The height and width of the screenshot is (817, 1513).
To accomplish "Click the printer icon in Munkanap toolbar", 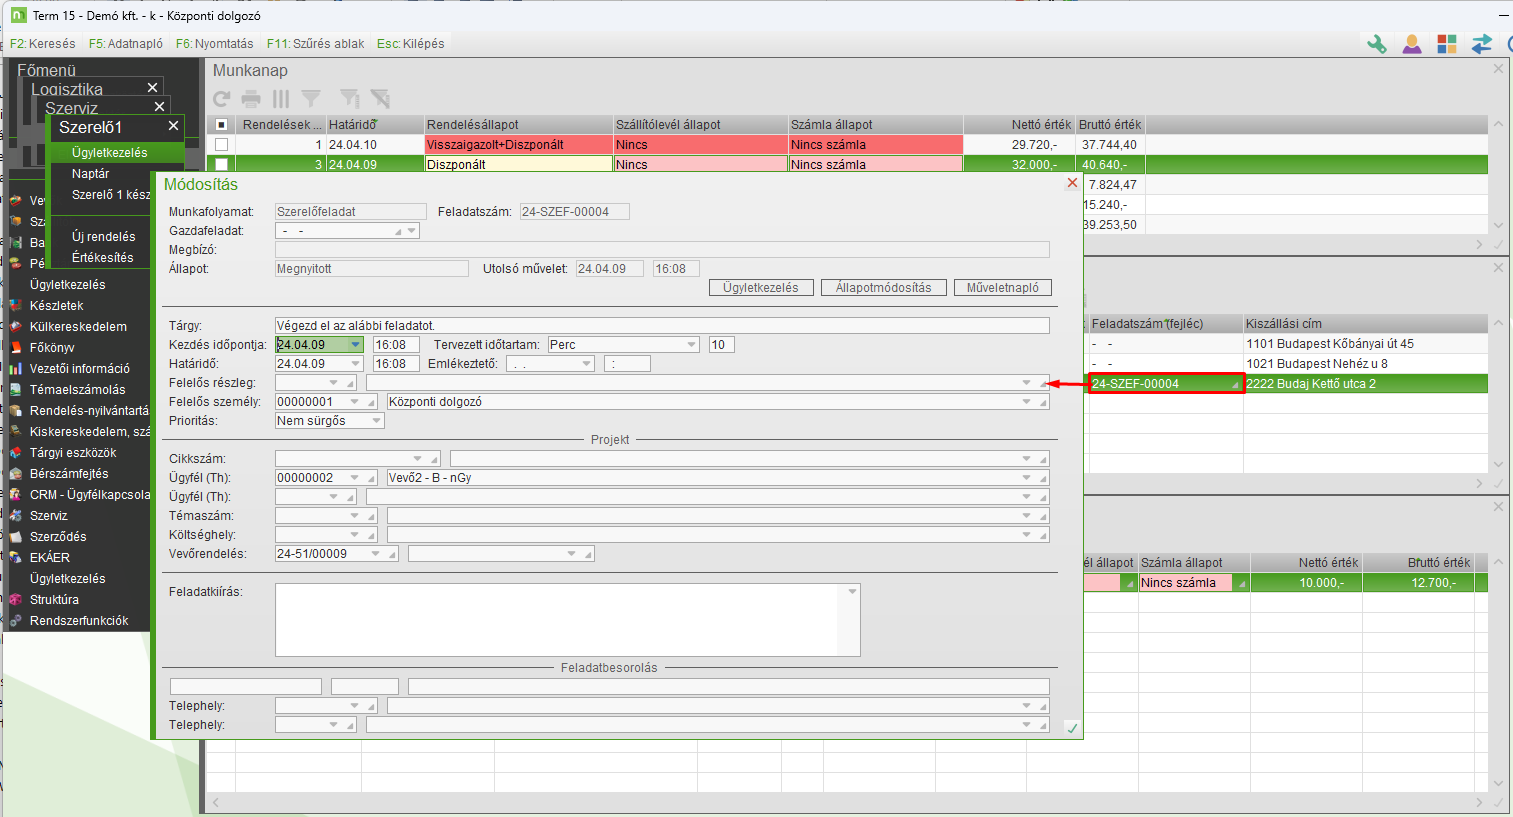I will (x=251, y=98).
